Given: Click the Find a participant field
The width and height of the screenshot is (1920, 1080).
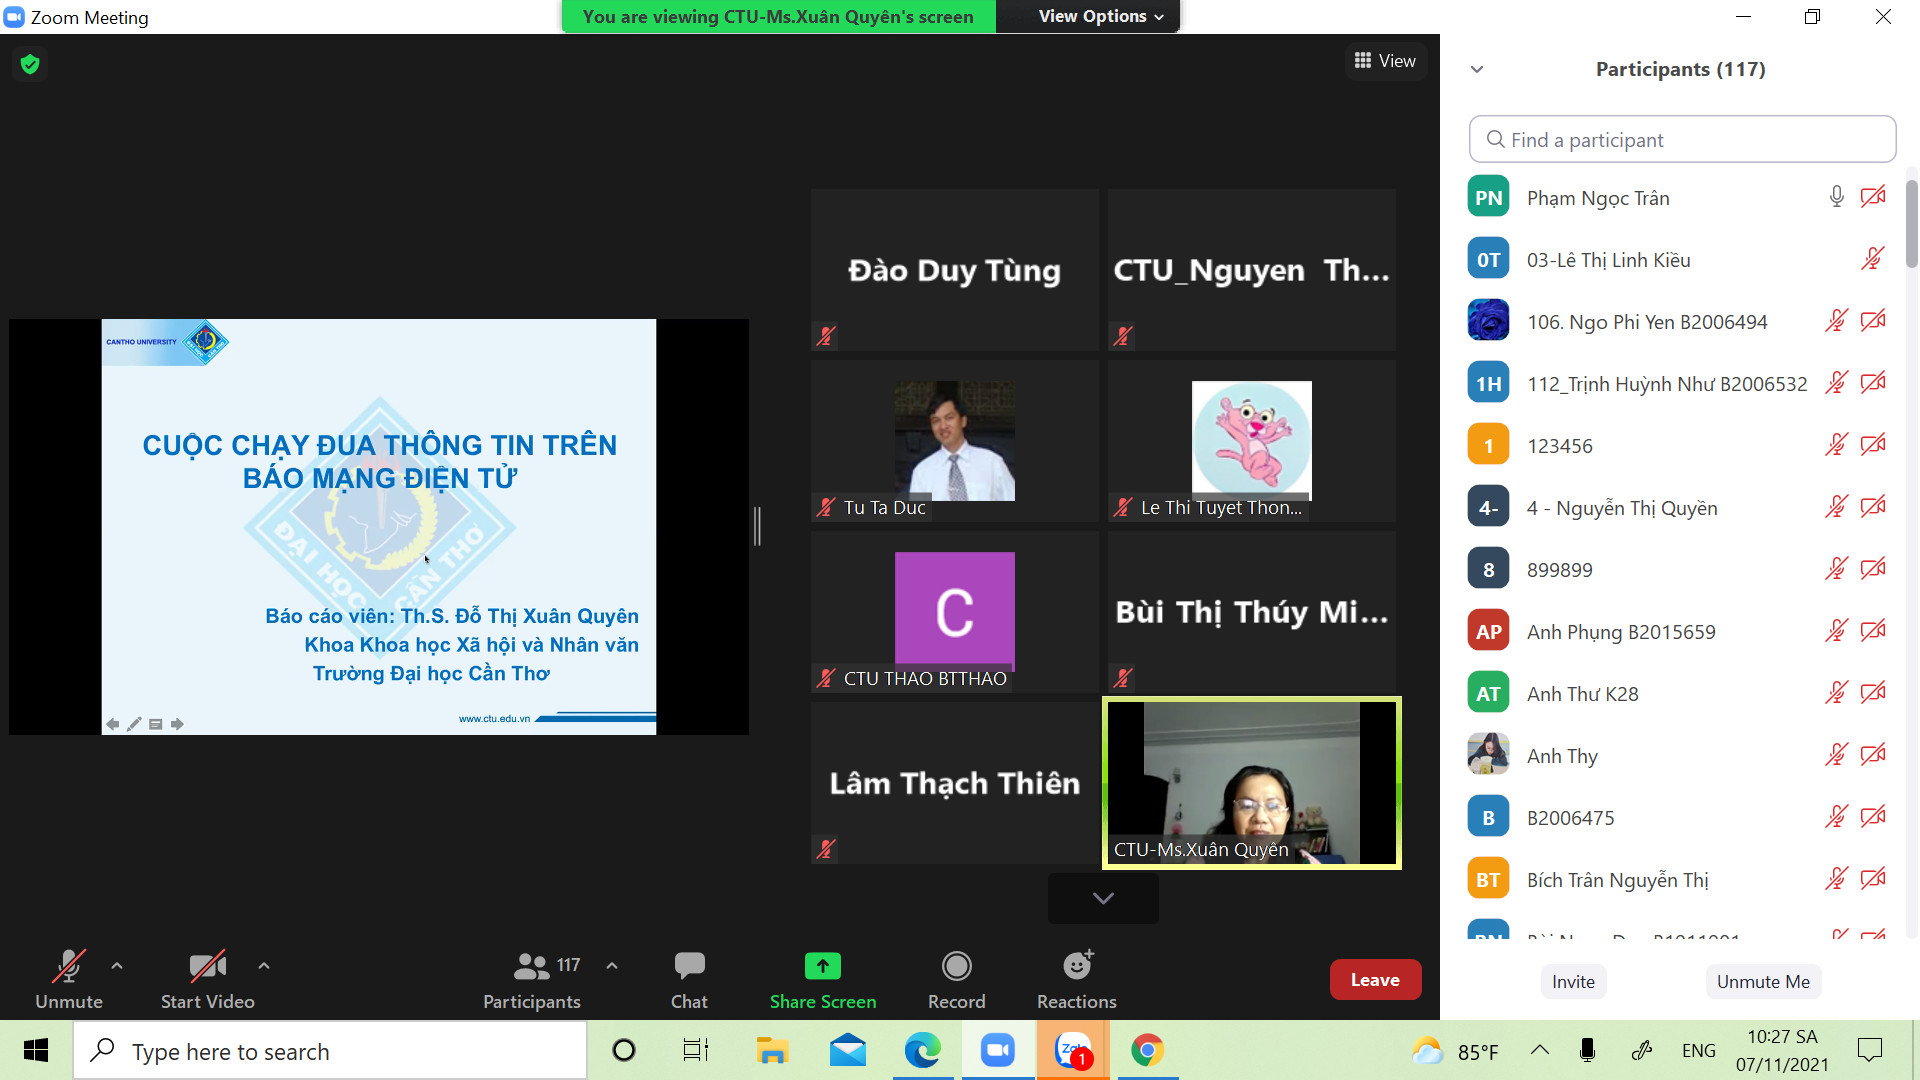Looking at the screenshot, I should point(1682,140).
